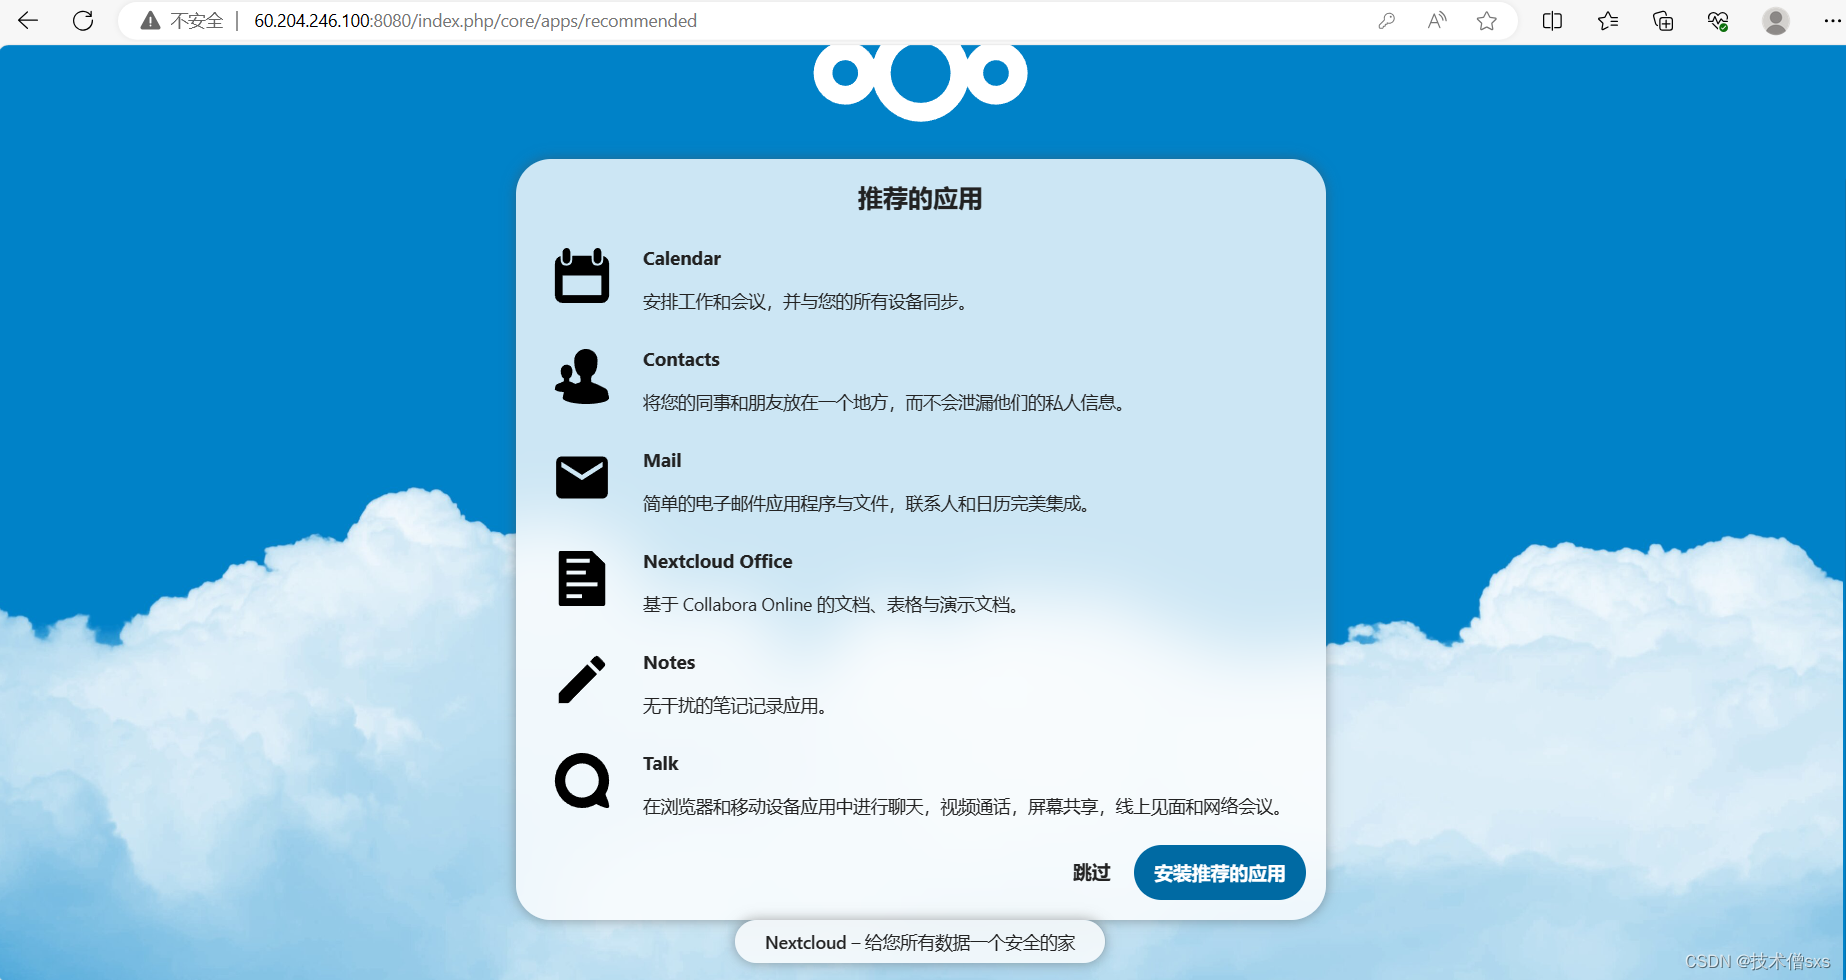Open browser essentials heart icon
The image size is (1846, 980).
click(x=1718, y=20)
